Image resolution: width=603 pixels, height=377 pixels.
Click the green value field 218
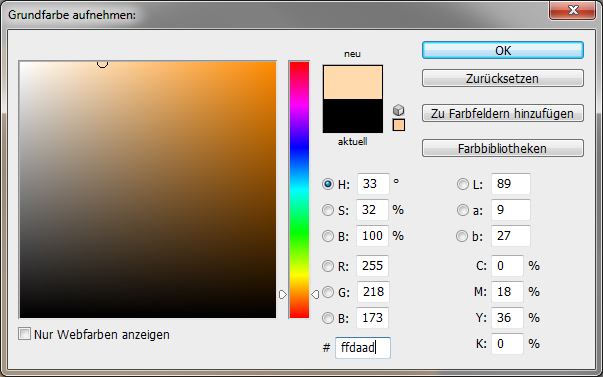pos(373,292)
